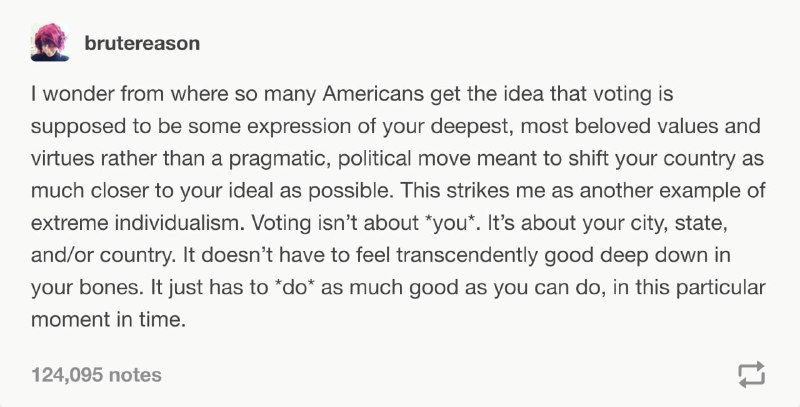Open brutereason's pink-haired avatar

[49, 42]
